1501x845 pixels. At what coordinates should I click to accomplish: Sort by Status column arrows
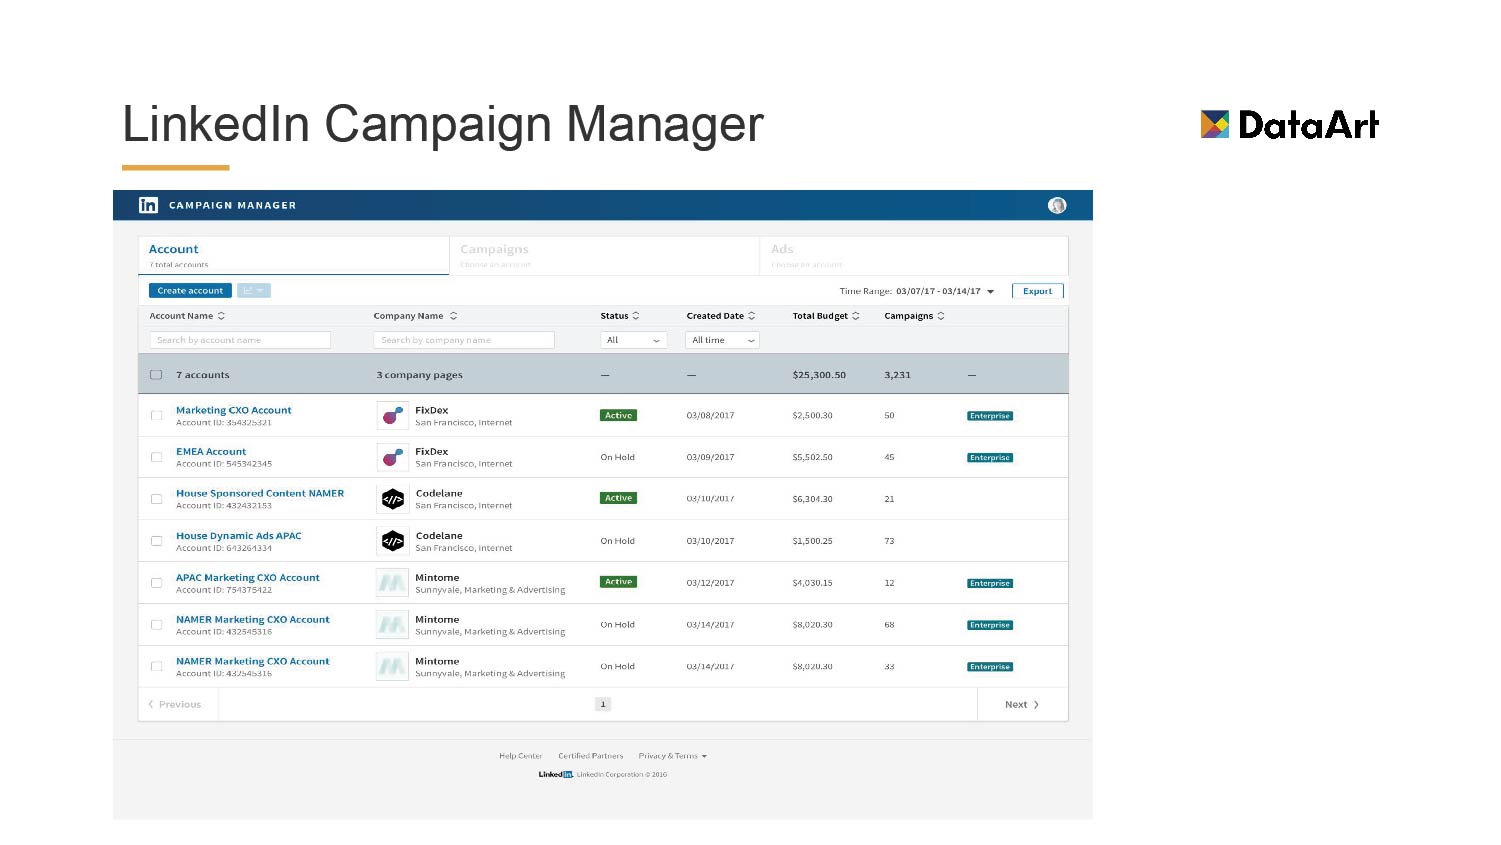click(x=635, y=316)
